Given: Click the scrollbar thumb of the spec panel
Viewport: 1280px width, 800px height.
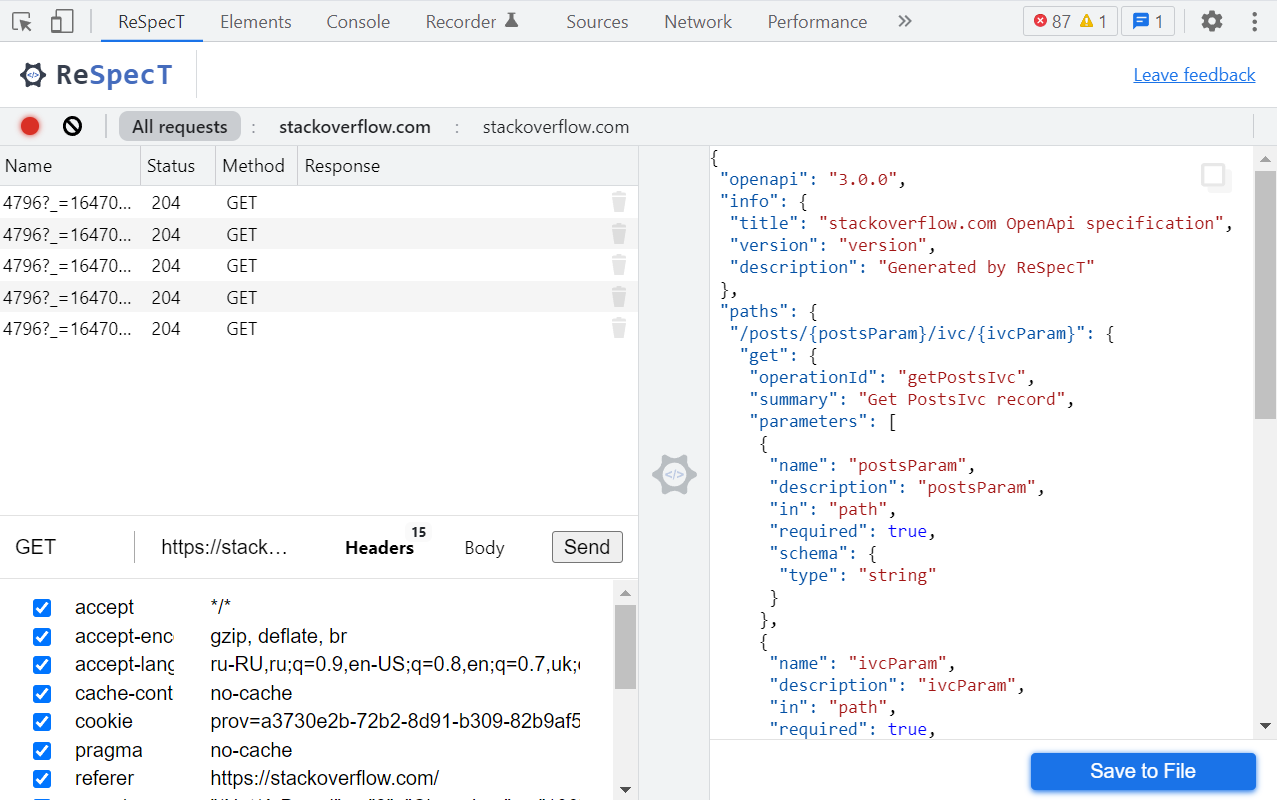Looking at the screenshot, I should coord(1265,294).
